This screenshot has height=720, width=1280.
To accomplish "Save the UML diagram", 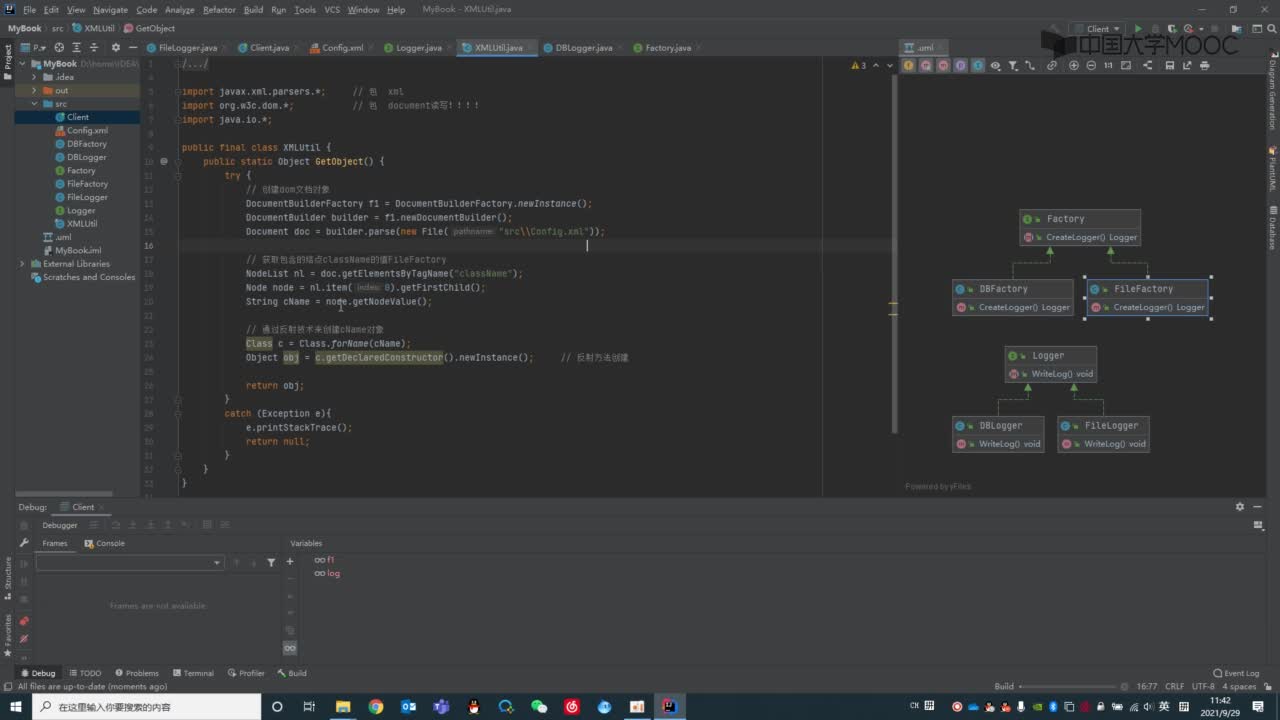I will point(1170,65).
